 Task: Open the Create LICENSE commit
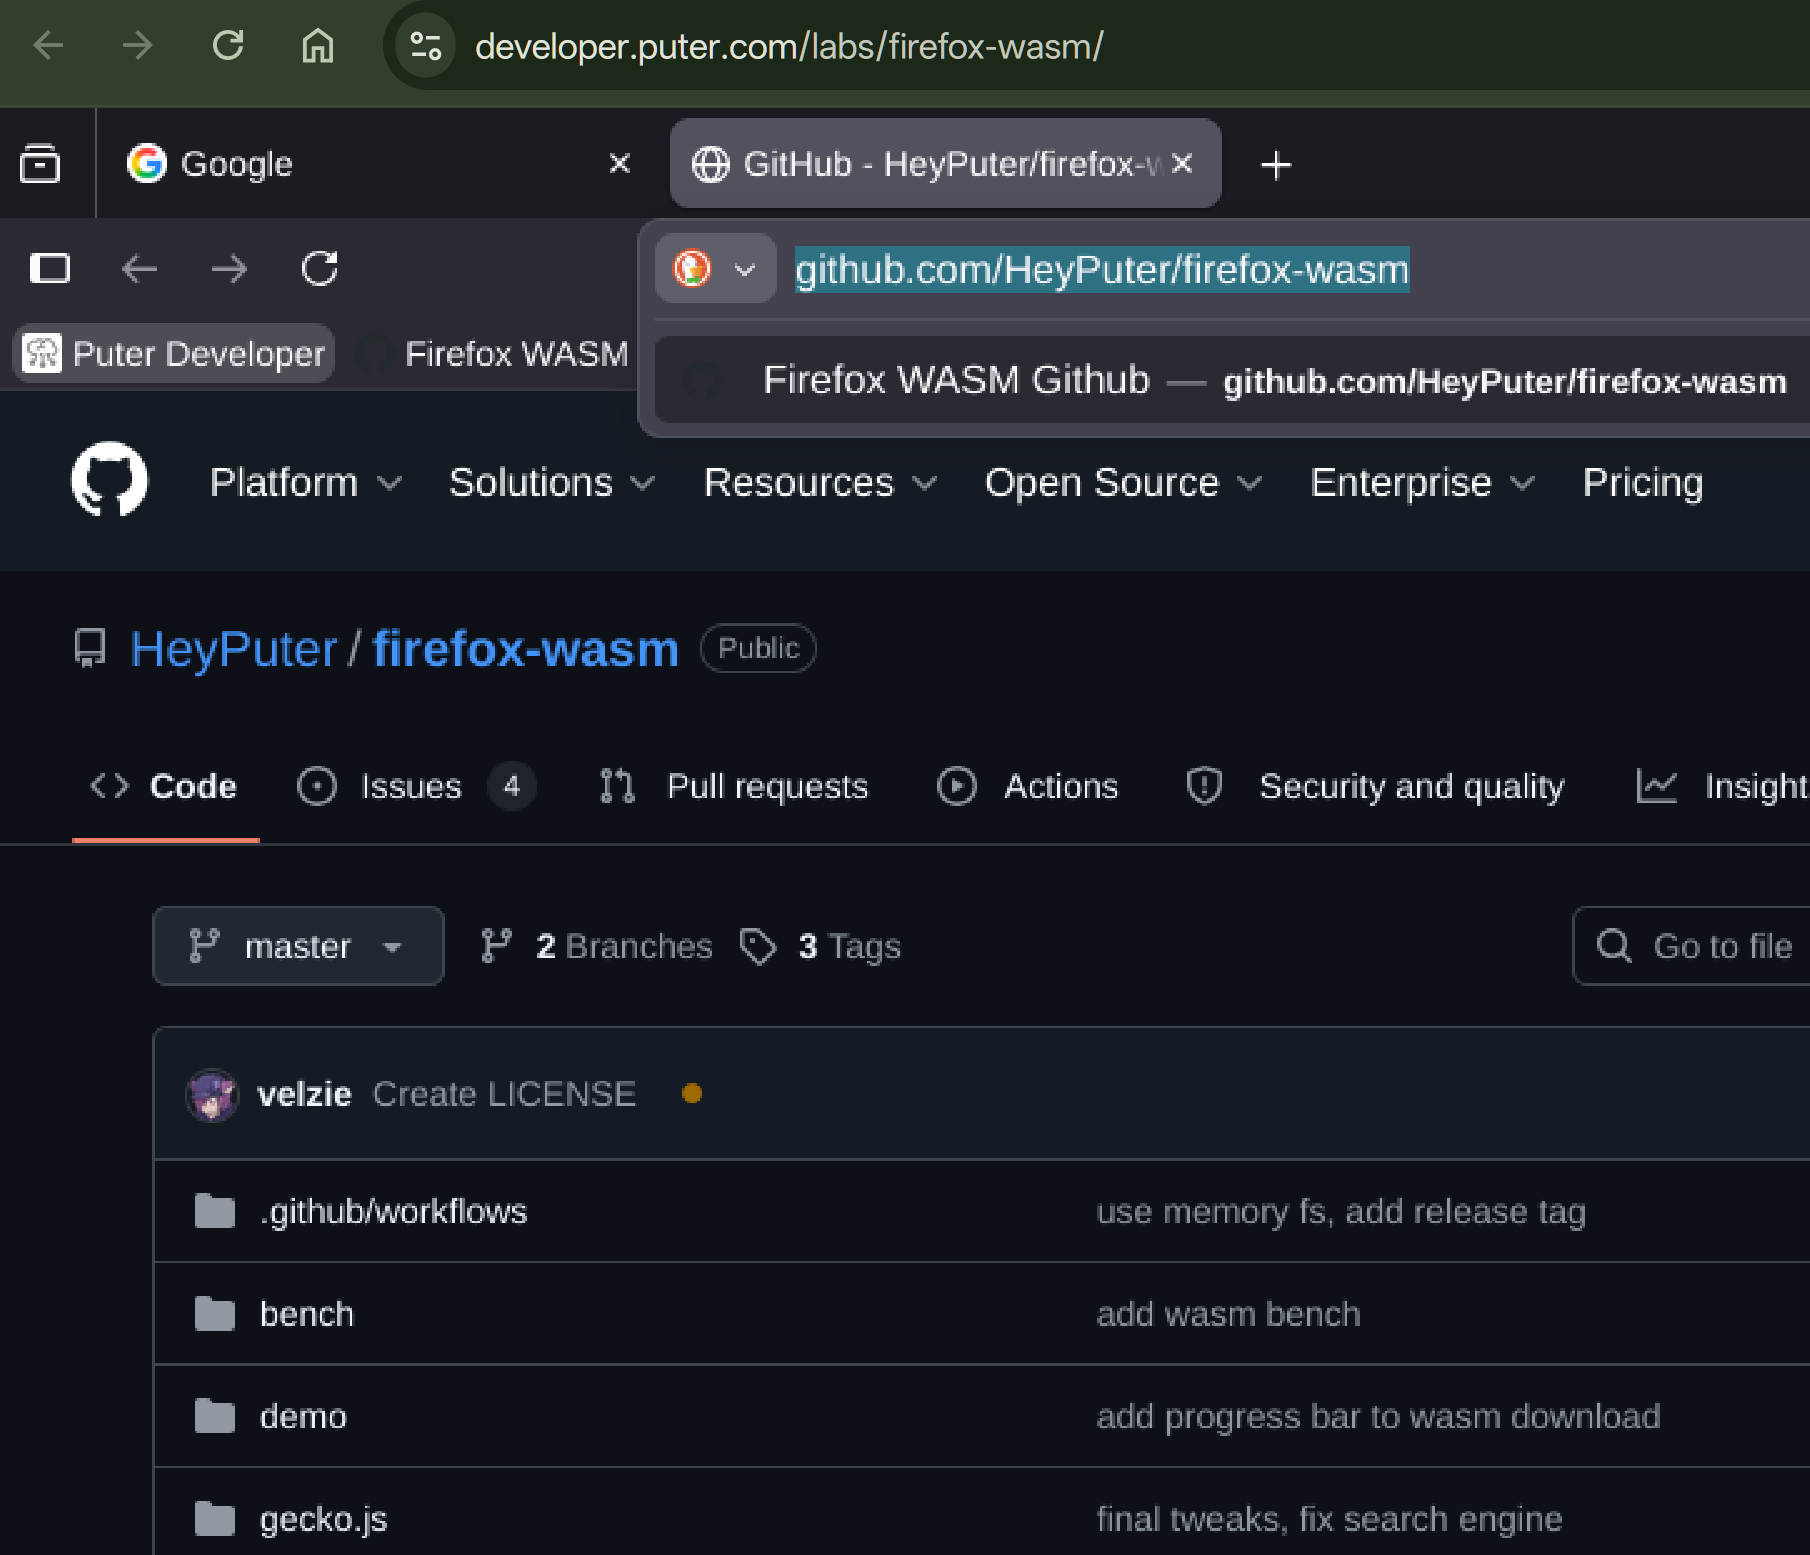pos(504,1094)
